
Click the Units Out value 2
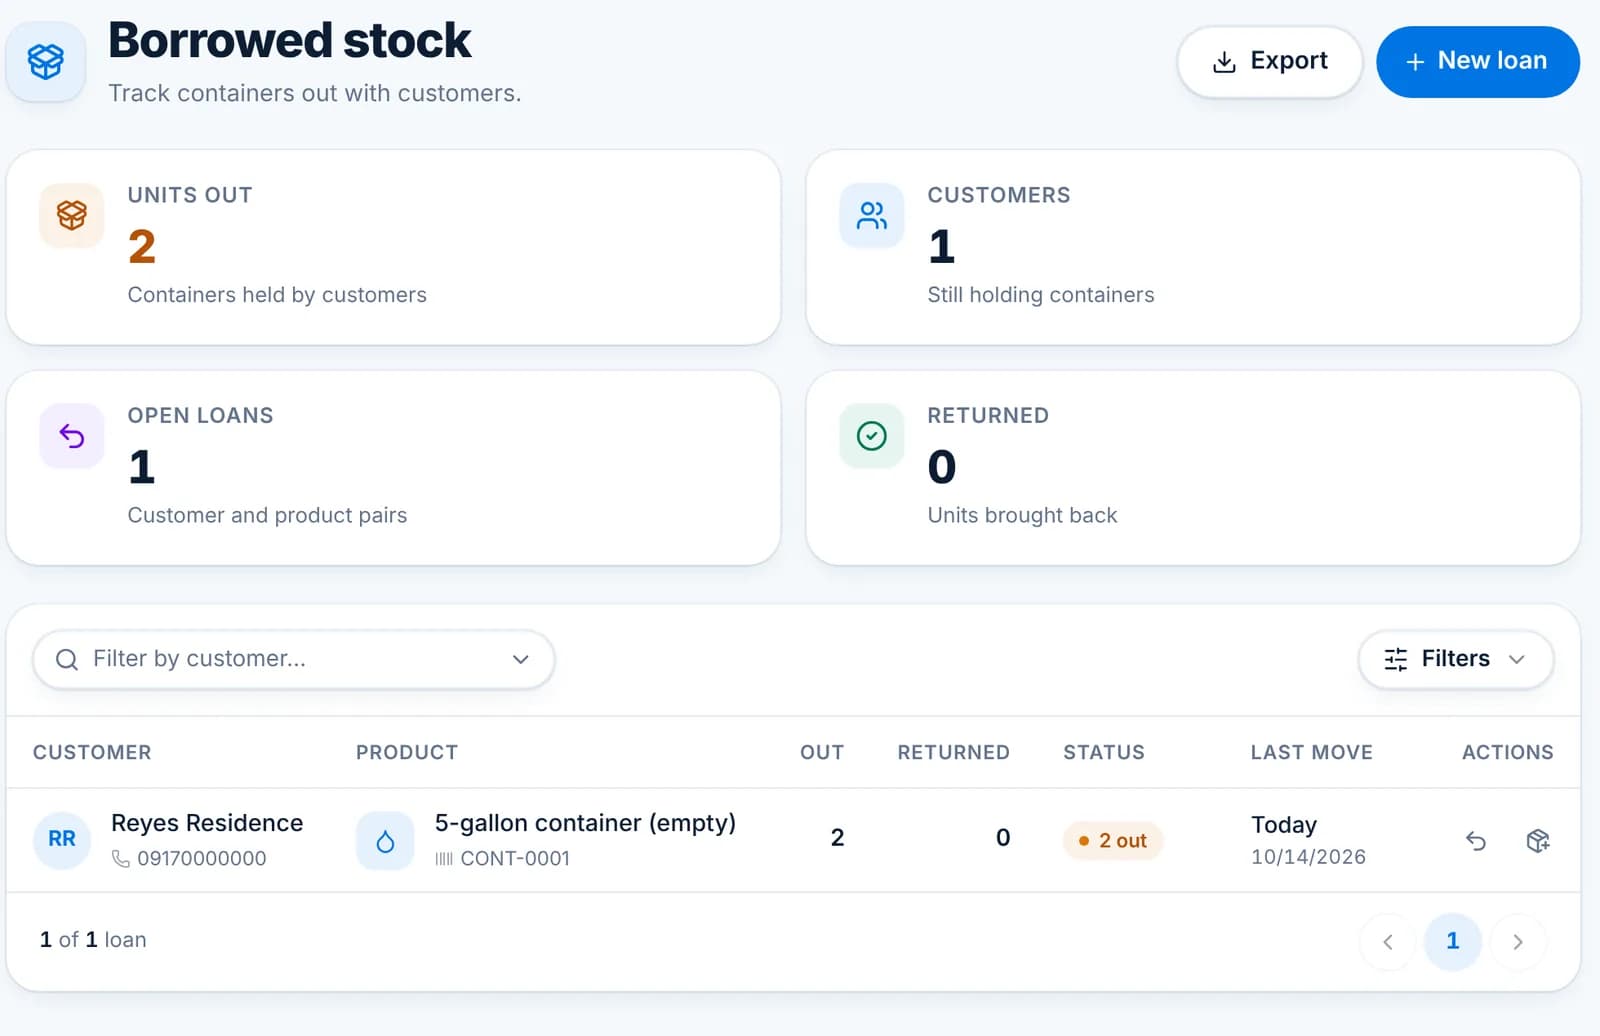pos(142,247)
